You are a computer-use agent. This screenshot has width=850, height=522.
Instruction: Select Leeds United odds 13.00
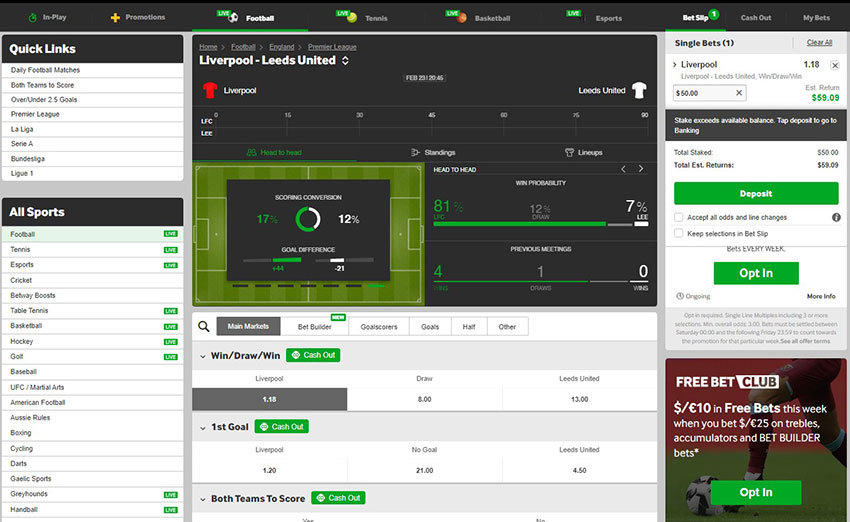(x=579, y=399)
